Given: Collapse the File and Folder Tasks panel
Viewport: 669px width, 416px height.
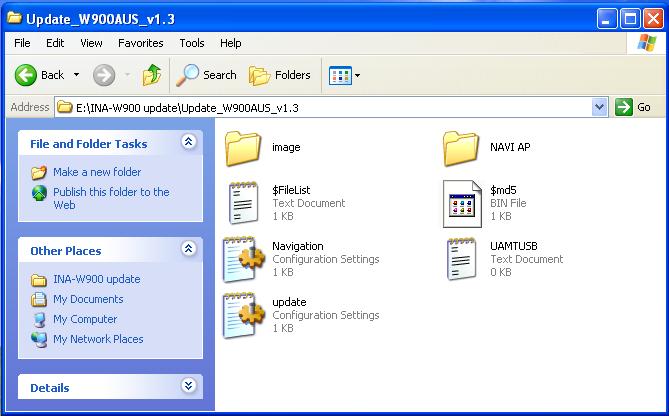Looking at the screenshot, I should (189, 141).
